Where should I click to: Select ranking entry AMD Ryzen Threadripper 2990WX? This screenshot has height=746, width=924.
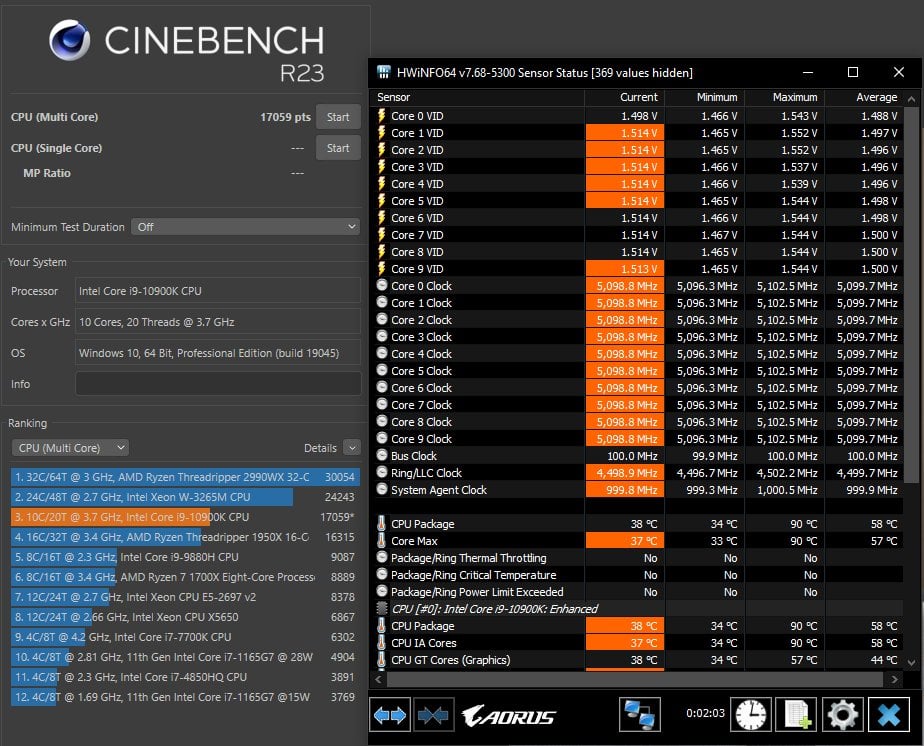coord(185,477)
